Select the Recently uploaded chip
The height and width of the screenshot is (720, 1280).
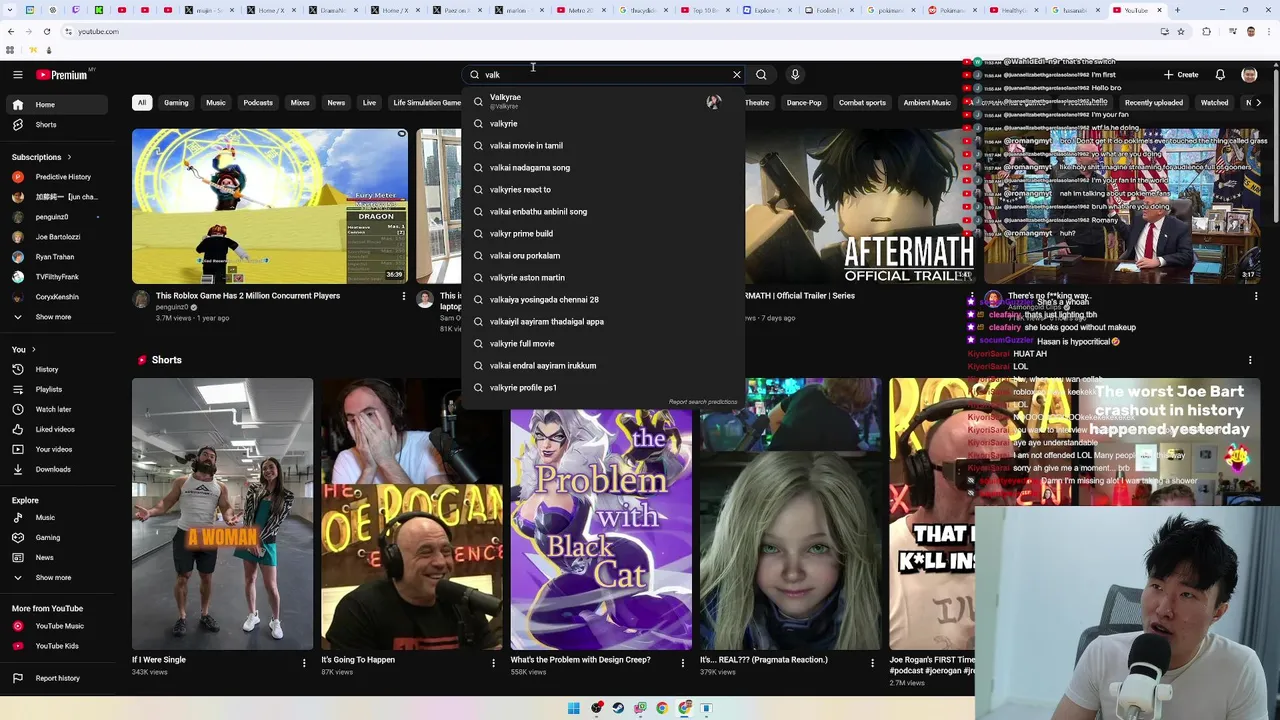[1154, 102]
